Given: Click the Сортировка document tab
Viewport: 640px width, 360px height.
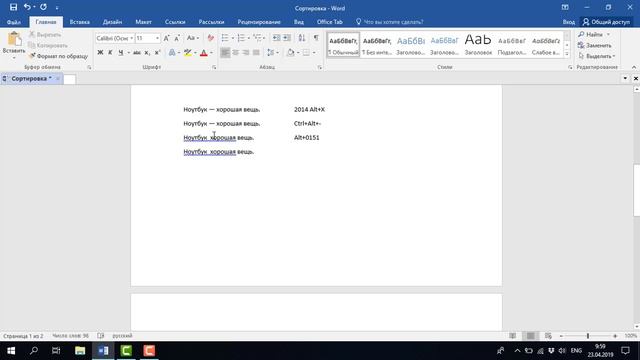Looking at the screenshot, I should (31, 78).
